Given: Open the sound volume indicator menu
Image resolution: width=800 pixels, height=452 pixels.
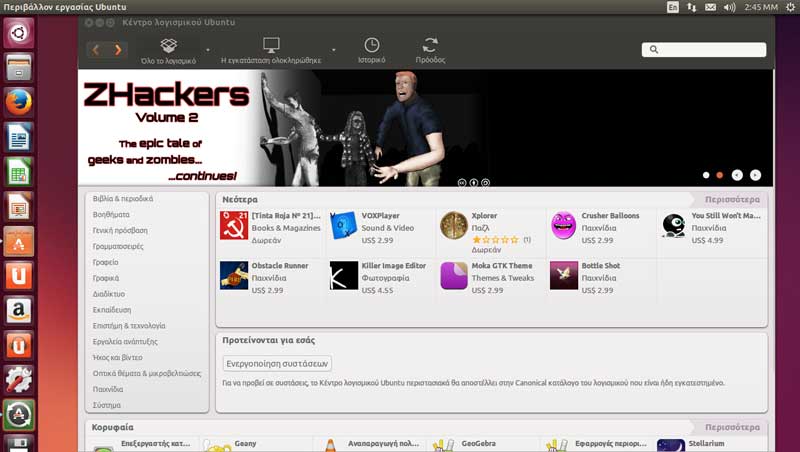Looking at the screenshot, I should 730,7.
